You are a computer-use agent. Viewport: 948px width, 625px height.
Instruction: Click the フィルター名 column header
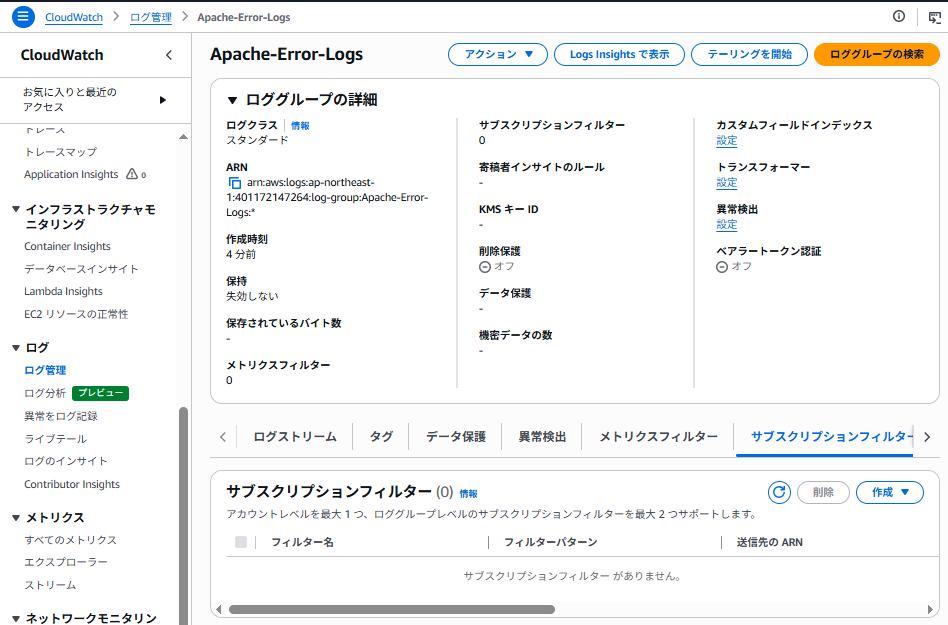(x=302, y=542)
